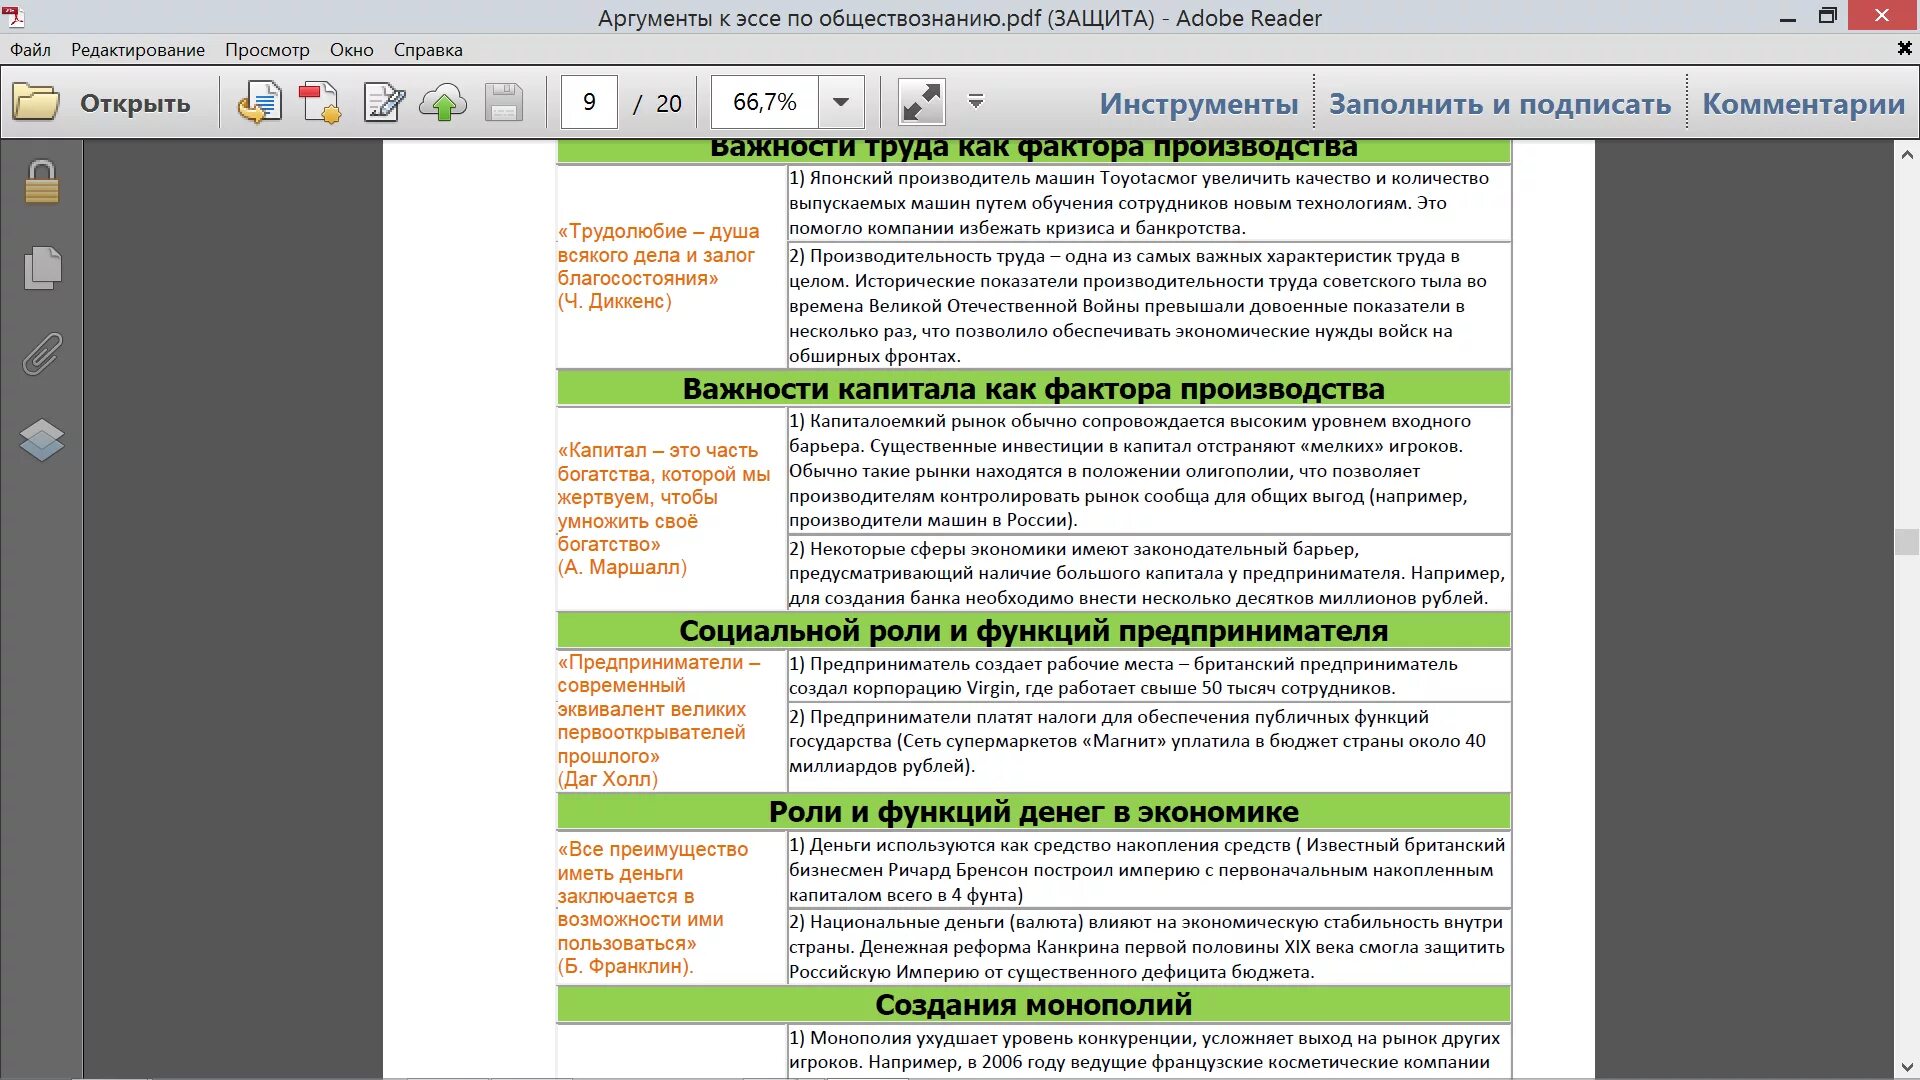
Task: Open the Заполнить и подписать tool
Action: tap(1501, 103)
